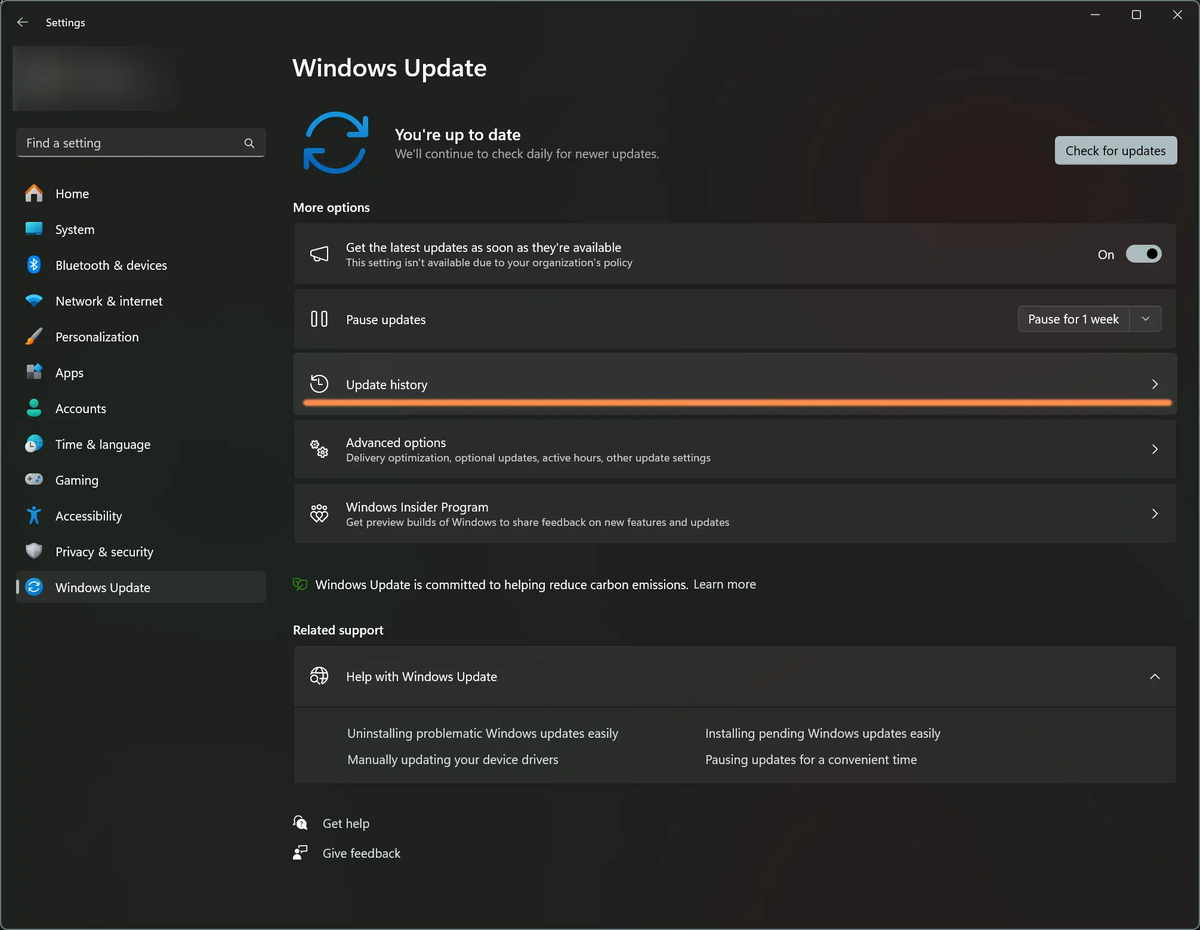Click the green leaf carbon emissions icon

[300, 584]
